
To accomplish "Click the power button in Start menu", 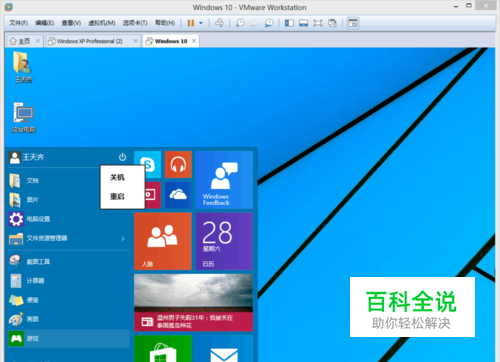I will (x=122, y=157).
